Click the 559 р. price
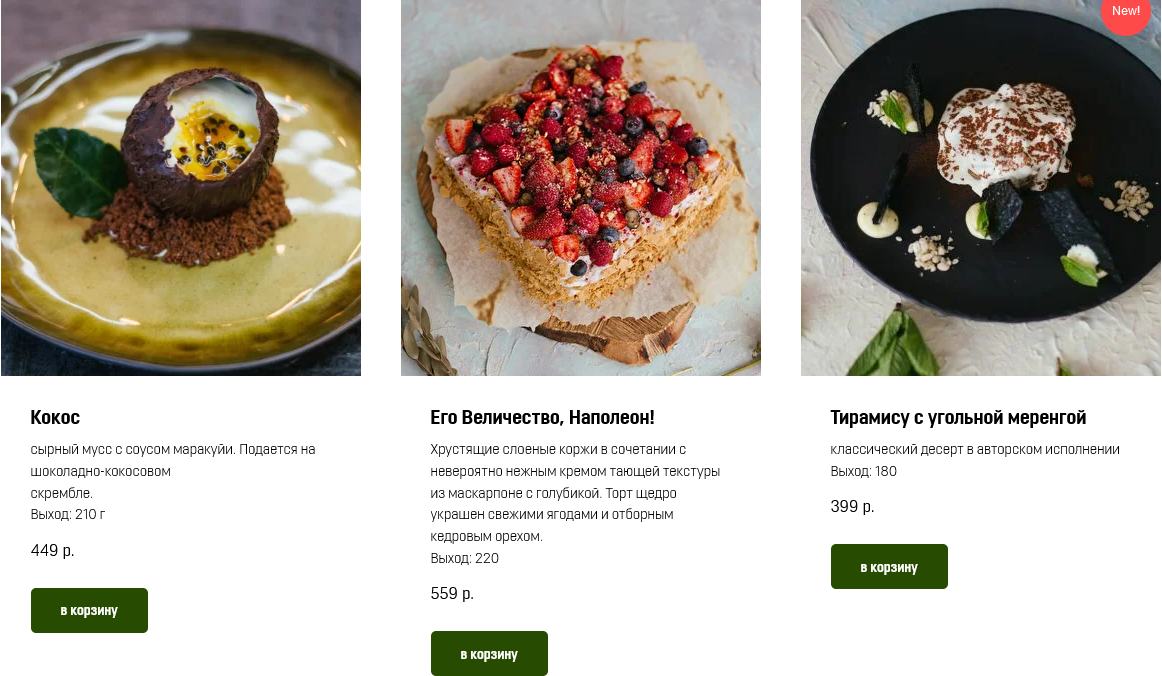Viewport: 1162px width, 676px height. pyautogui.click(x=452, y=593)
